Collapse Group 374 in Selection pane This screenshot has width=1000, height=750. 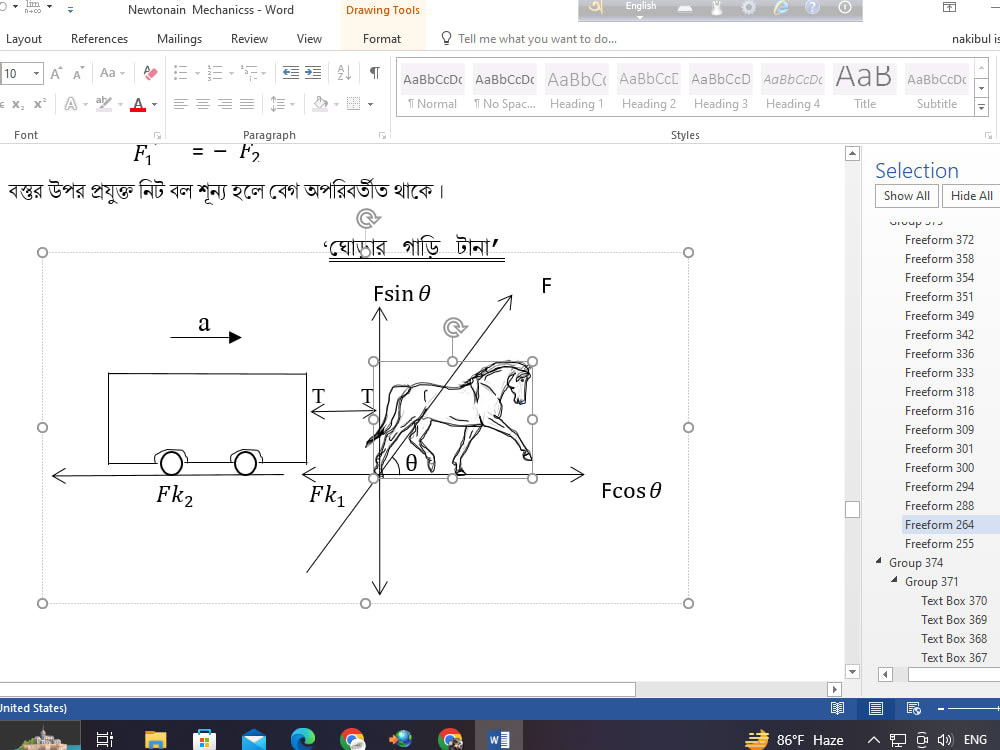click(x=879, y=561)
